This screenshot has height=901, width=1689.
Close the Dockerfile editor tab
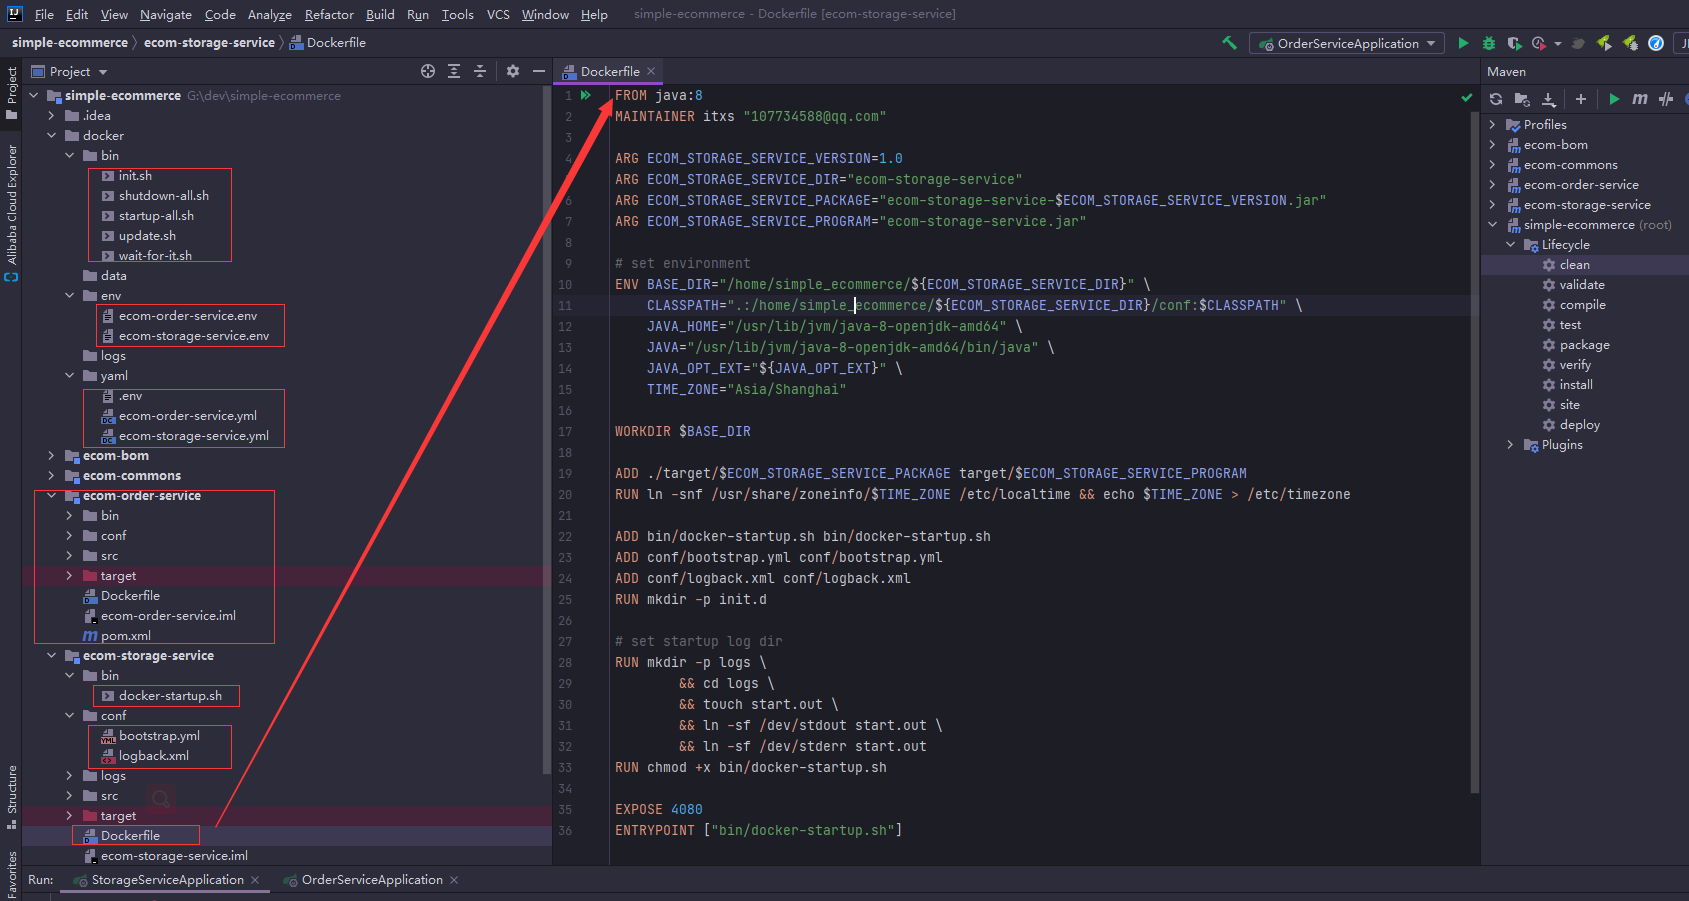pyautogui.click(x=651, y=71)
